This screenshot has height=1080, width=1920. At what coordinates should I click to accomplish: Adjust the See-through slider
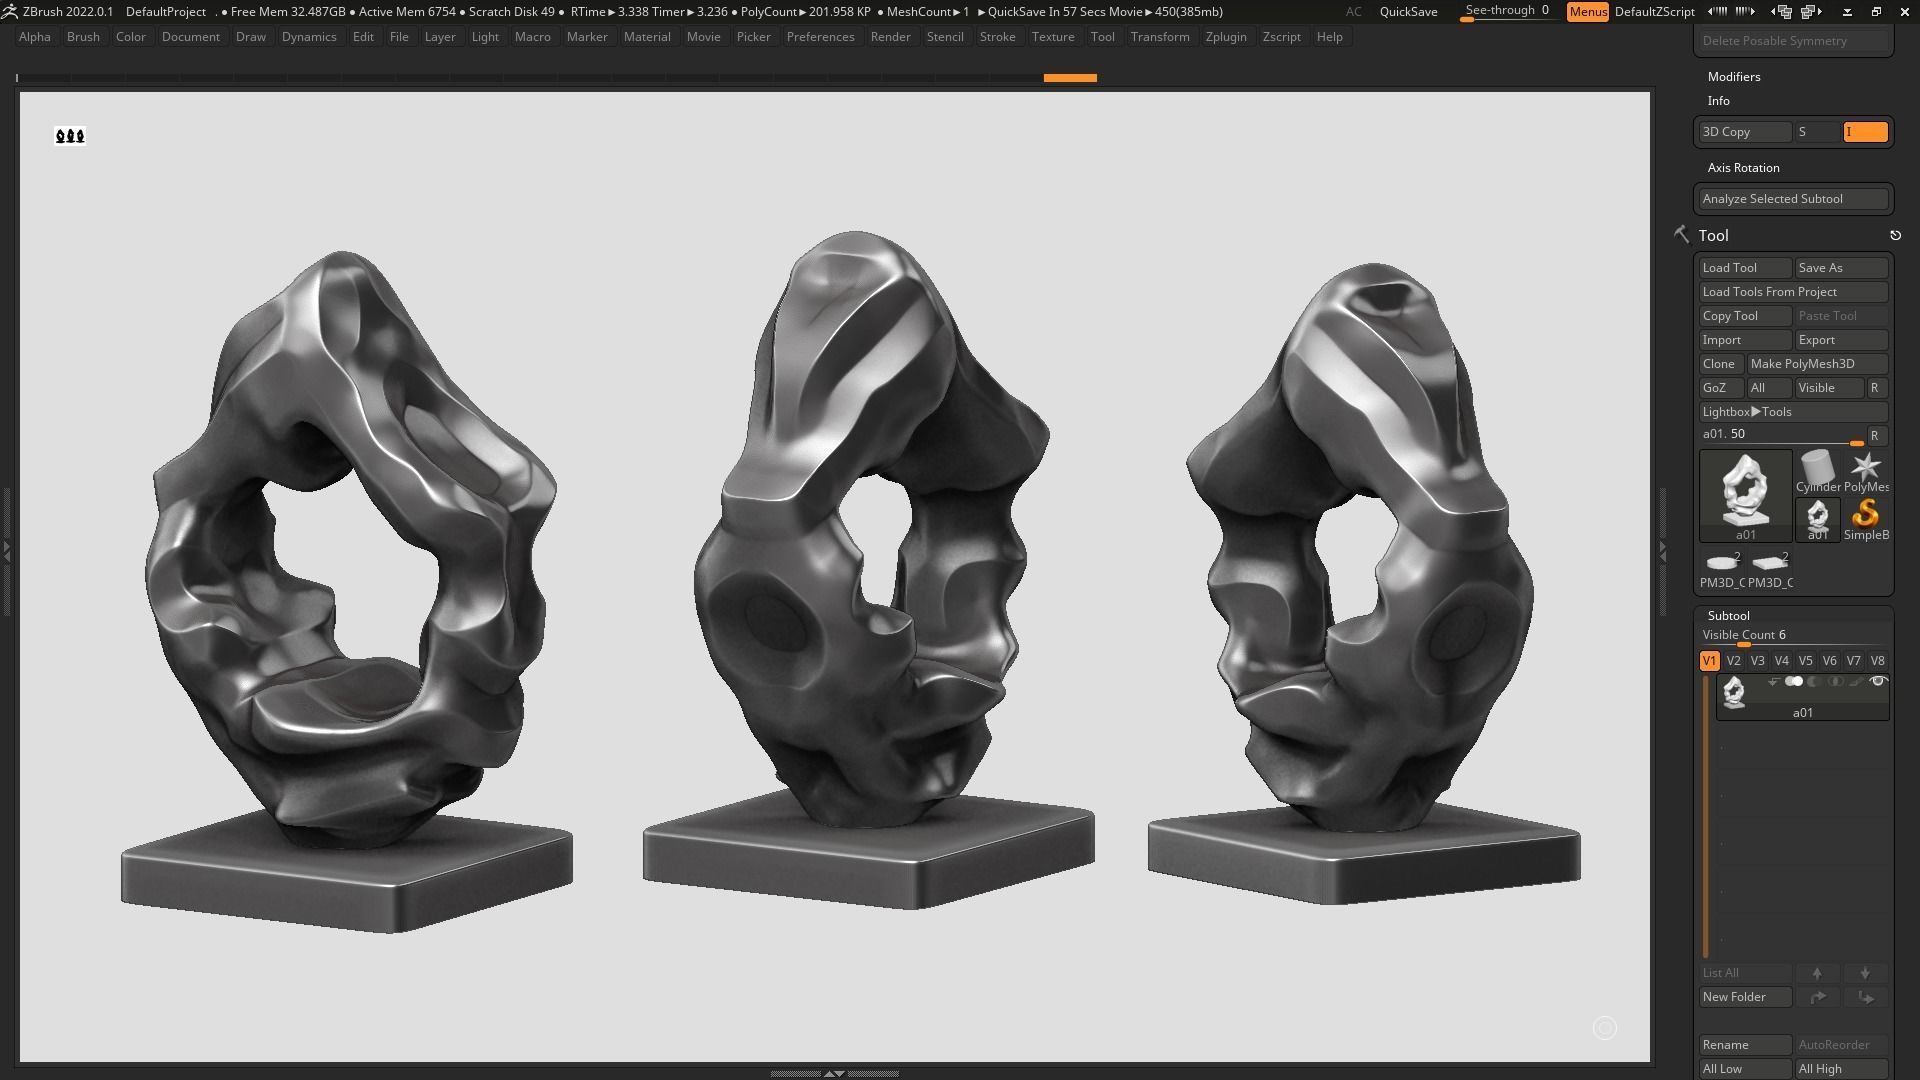coord(1507,12)
